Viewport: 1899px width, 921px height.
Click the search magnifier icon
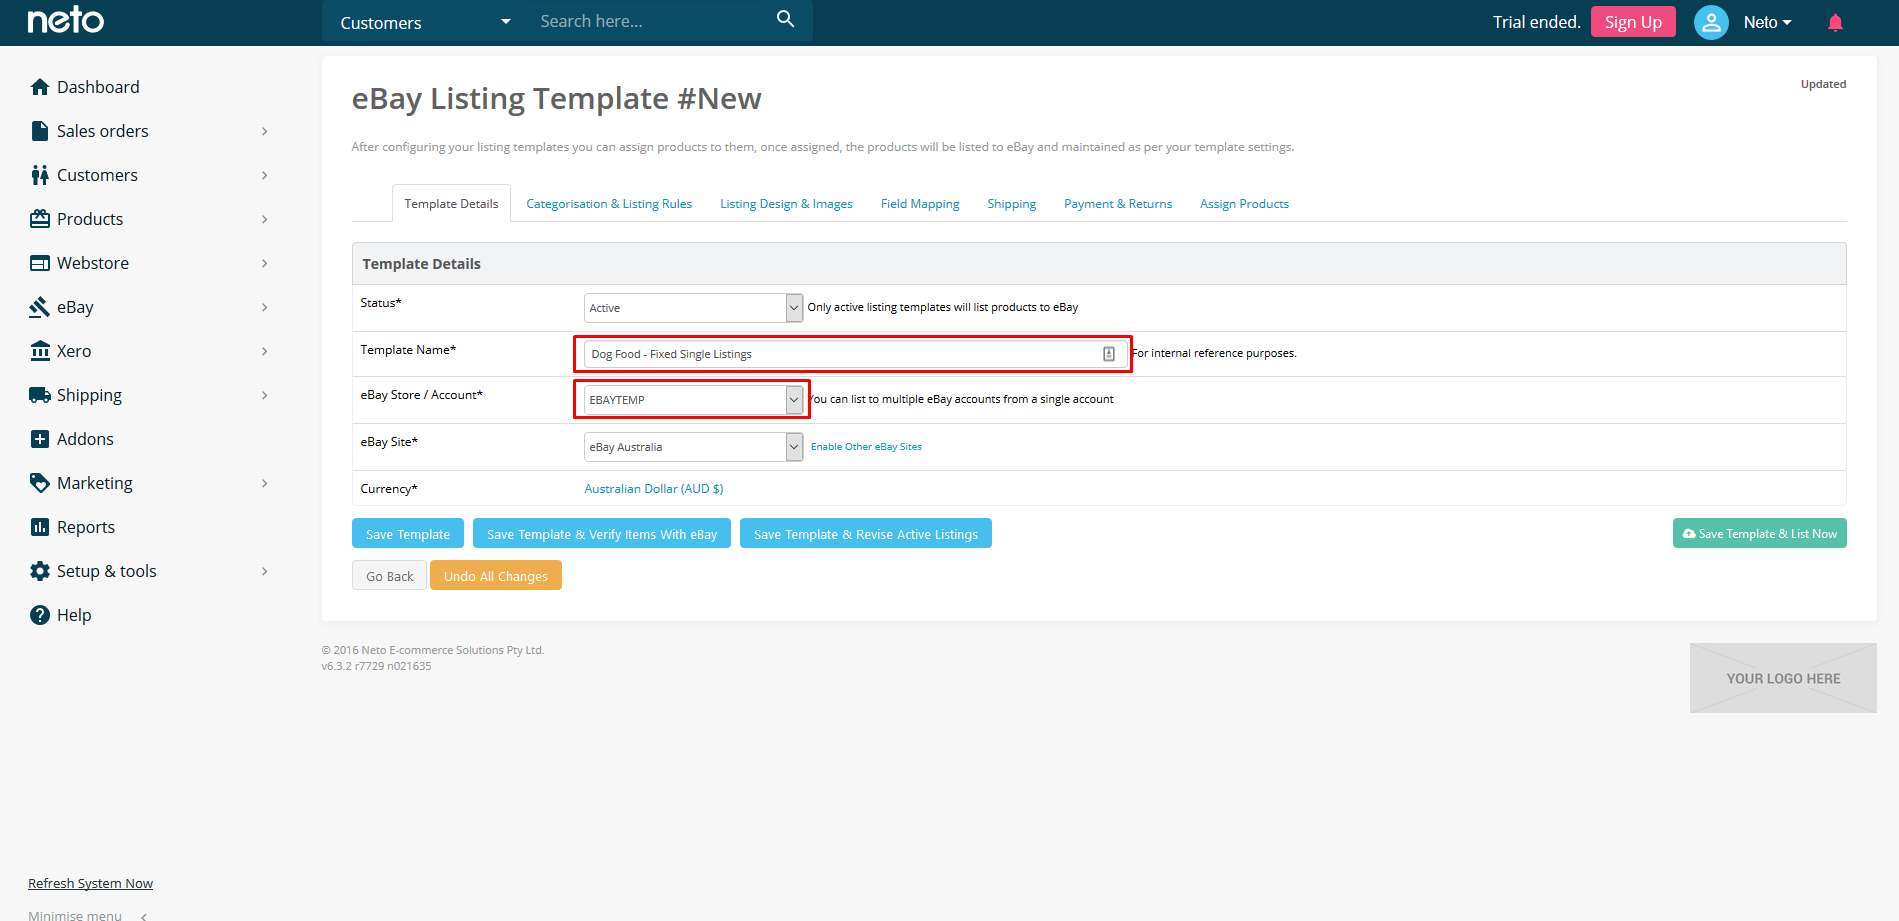pyautogui.click(x=786, y=19)
